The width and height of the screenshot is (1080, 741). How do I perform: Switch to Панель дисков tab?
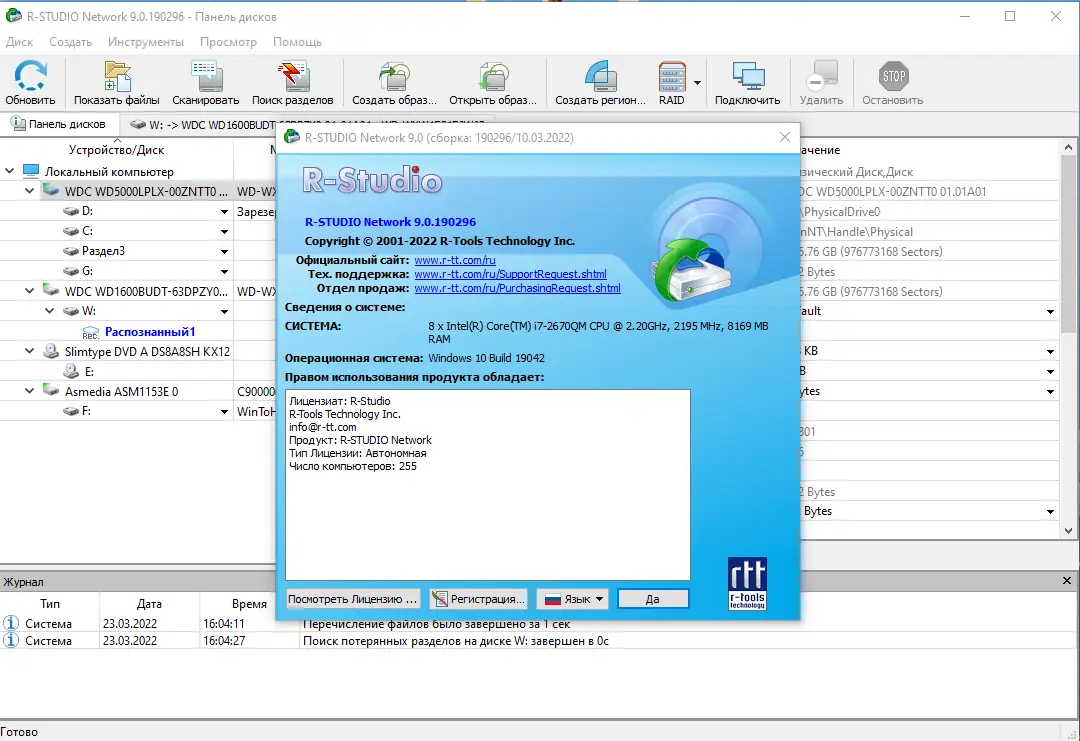[60, 124]
